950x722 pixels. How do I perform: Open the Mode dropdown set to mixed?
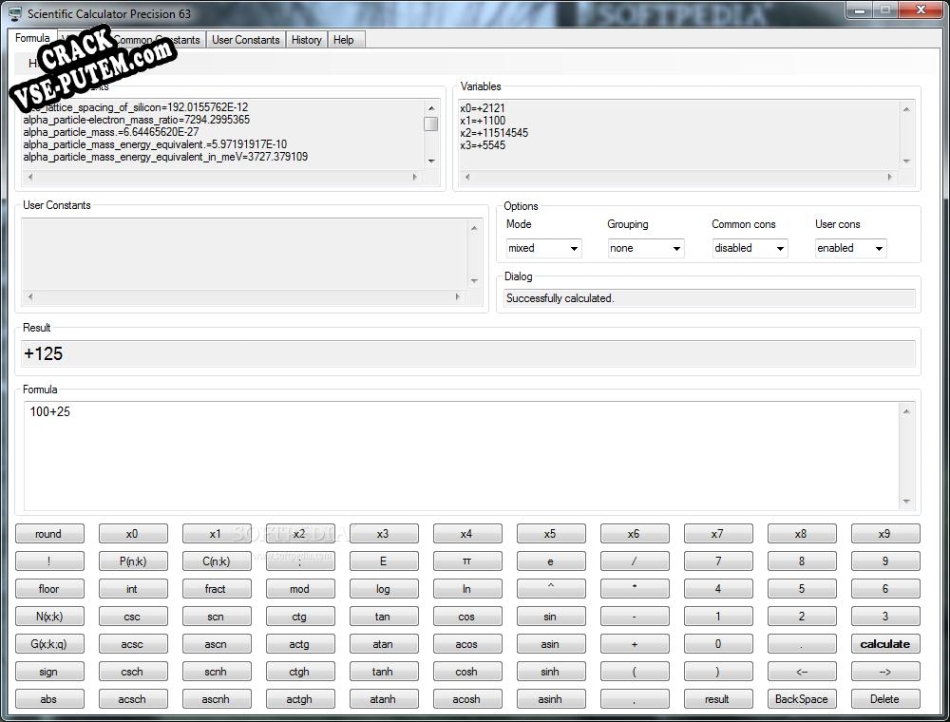click(x=544, y=248)
